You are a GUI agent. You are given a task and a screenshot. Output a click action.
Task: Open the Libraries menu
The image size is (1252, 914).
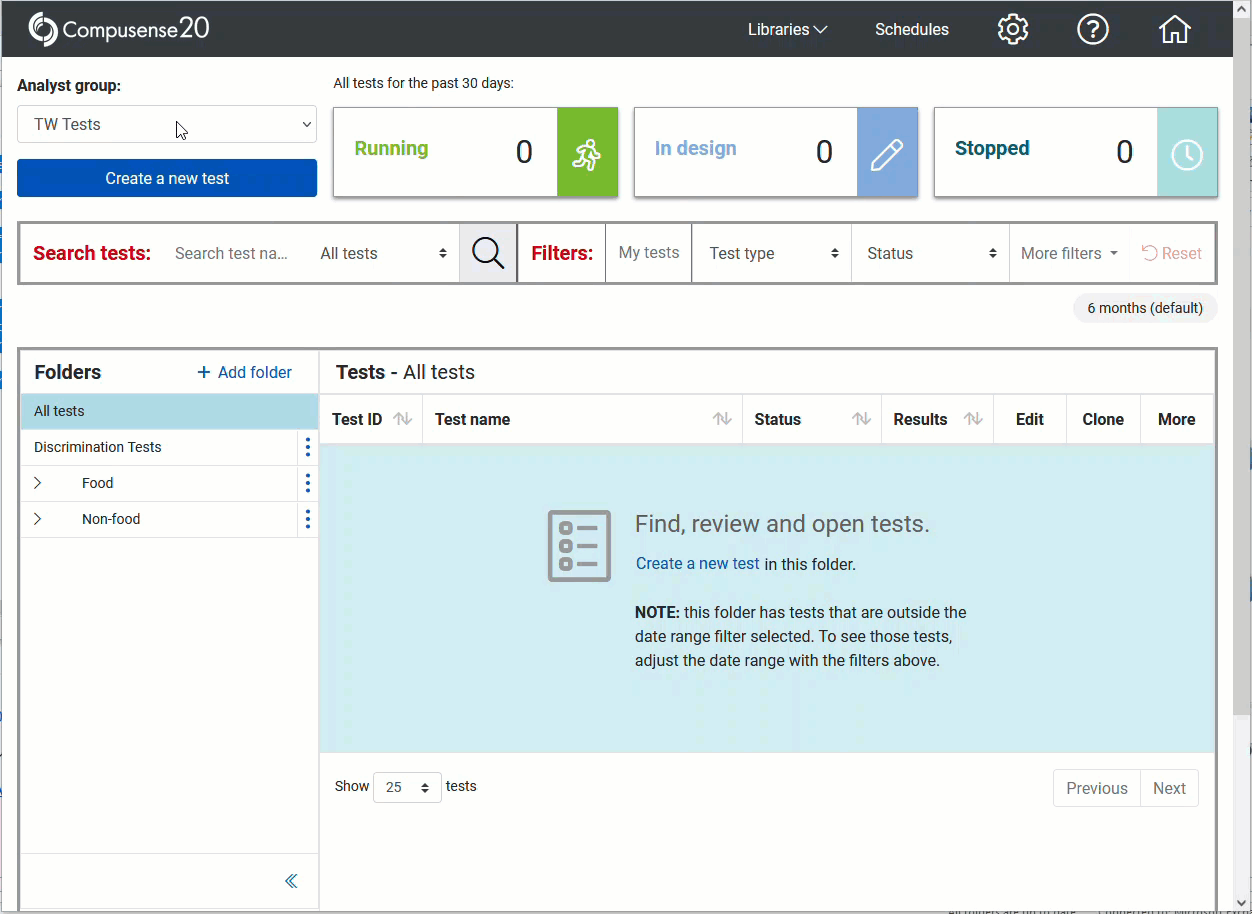(788, 29)
